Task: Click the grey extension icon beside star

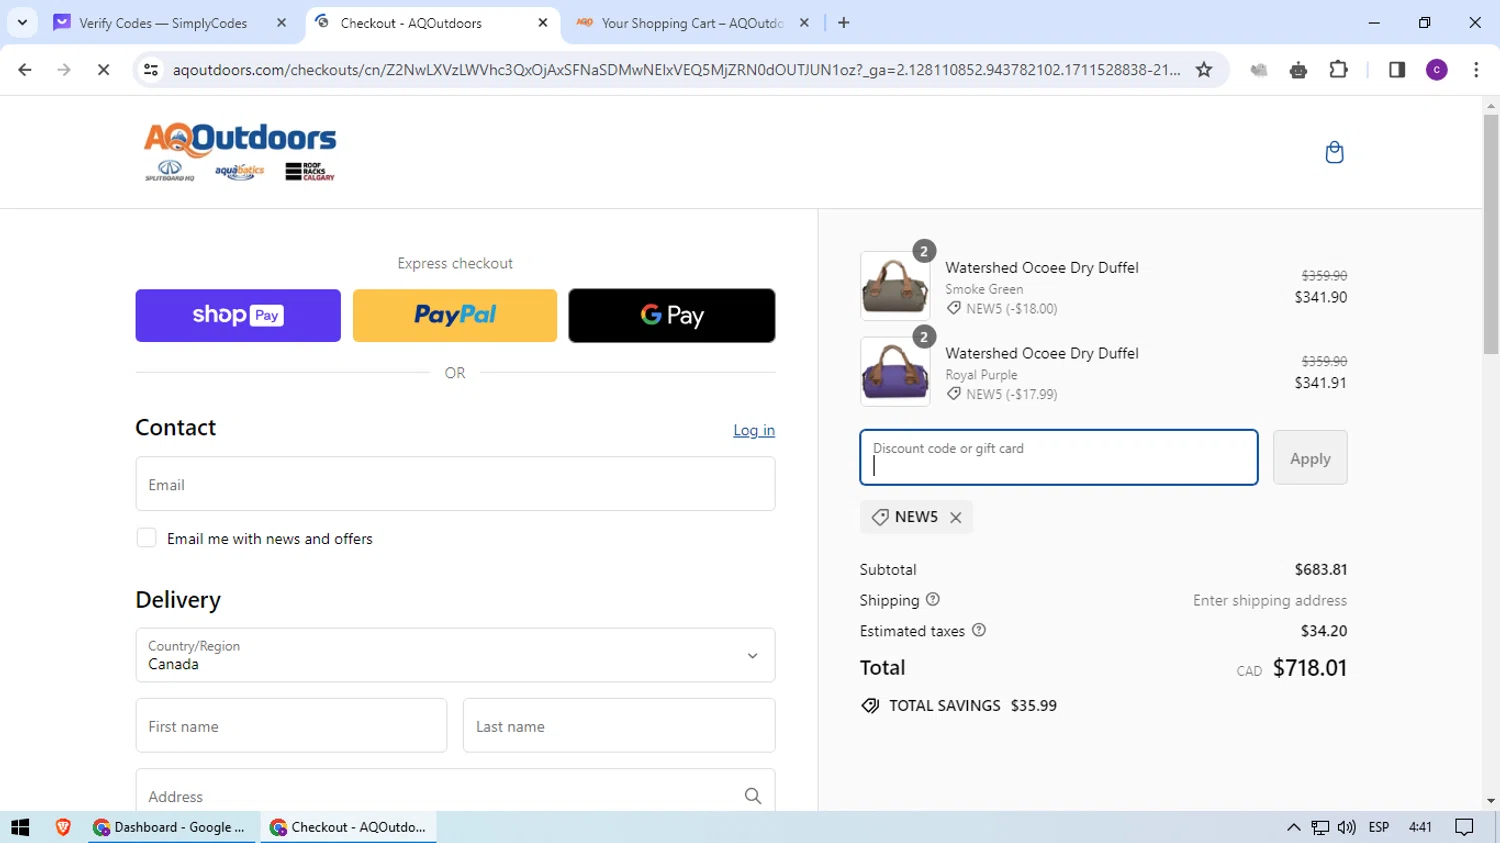Action: [1258, 69]
